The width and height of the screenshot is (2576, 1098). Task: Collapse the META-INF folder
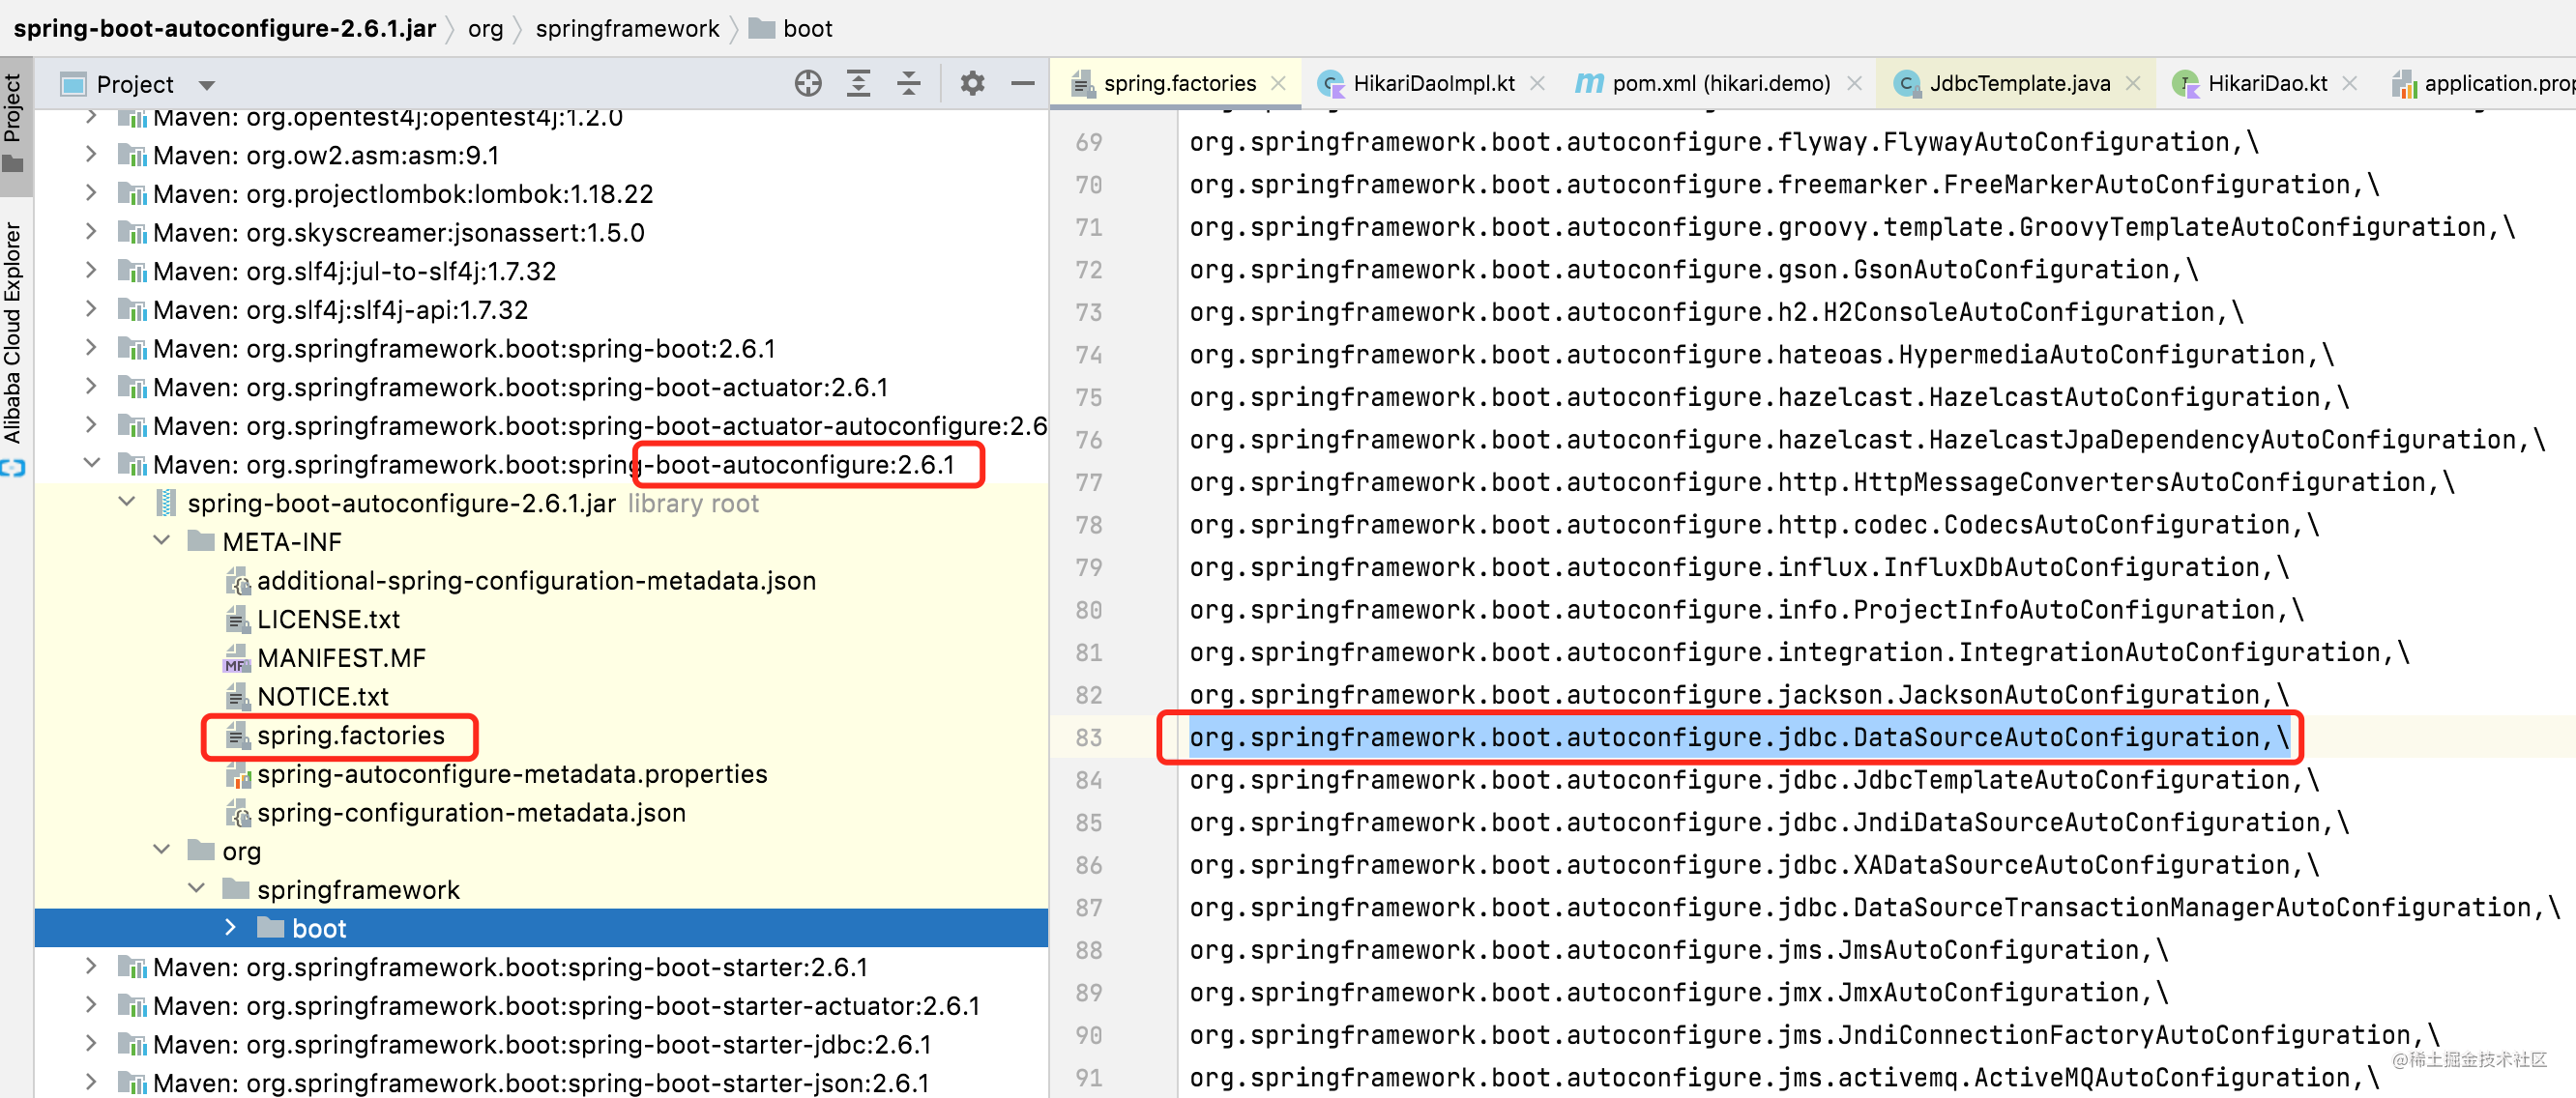coord(162,541)
